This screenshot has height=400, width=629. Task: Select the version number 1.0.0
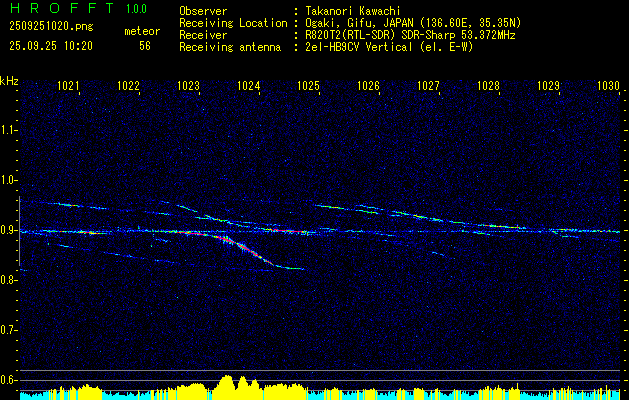(x=136, y=9)
